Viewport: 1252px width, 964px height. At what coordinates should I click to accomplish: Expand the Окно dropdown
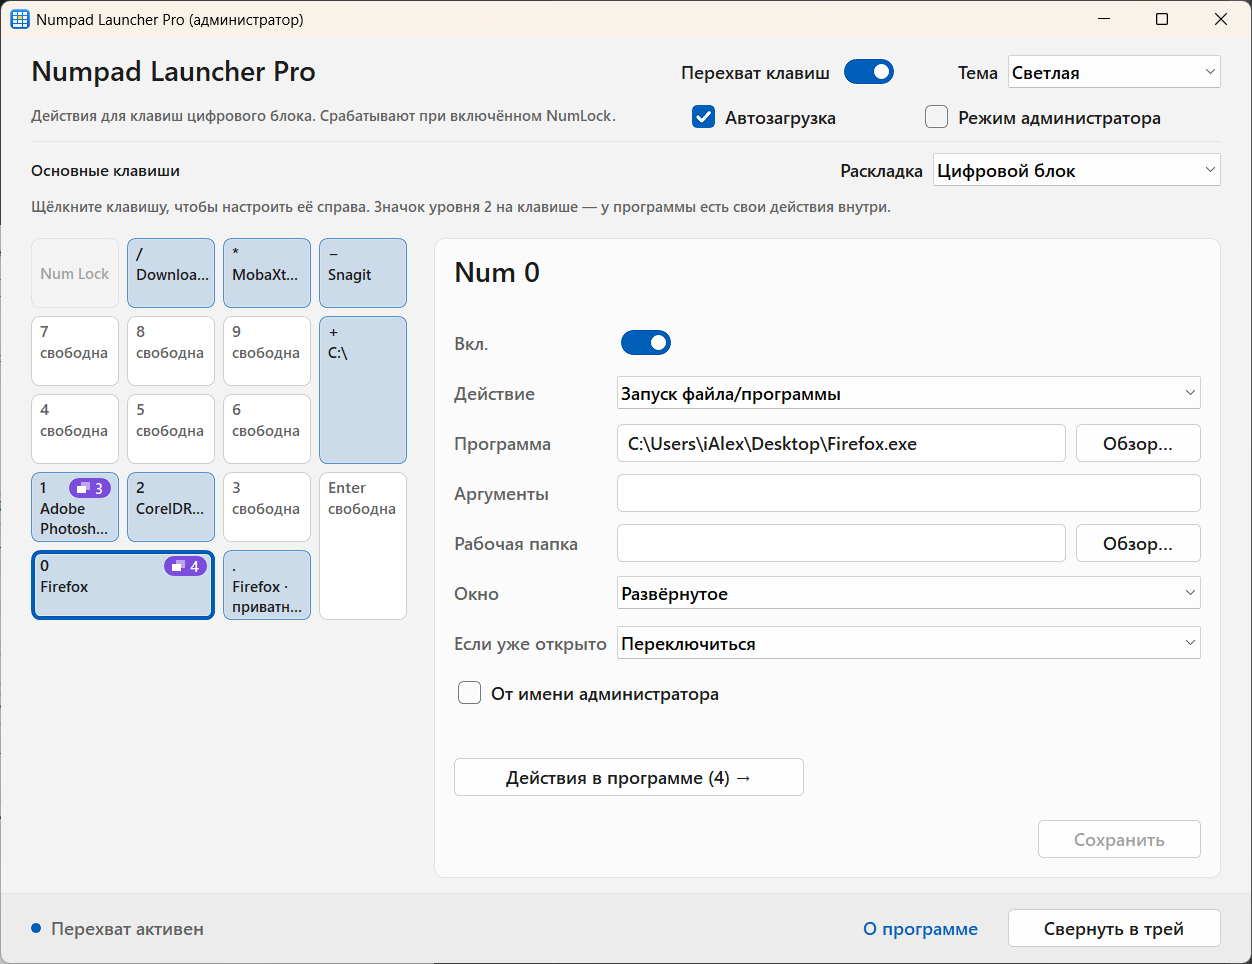click(909, 593)
